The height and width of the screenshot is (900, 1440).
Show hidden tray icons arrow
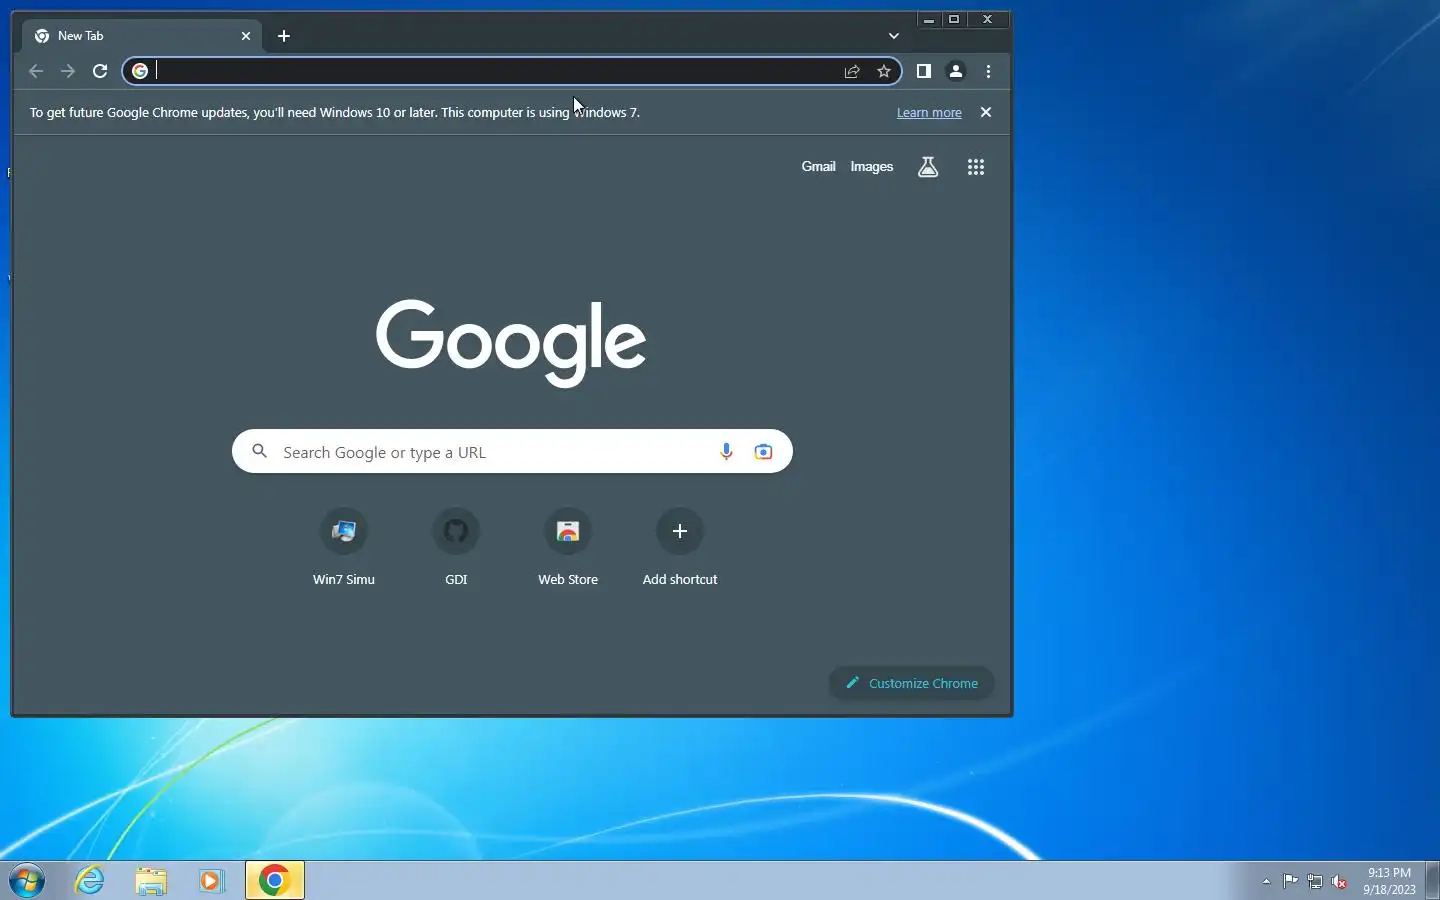click(x=1266, y=882)
